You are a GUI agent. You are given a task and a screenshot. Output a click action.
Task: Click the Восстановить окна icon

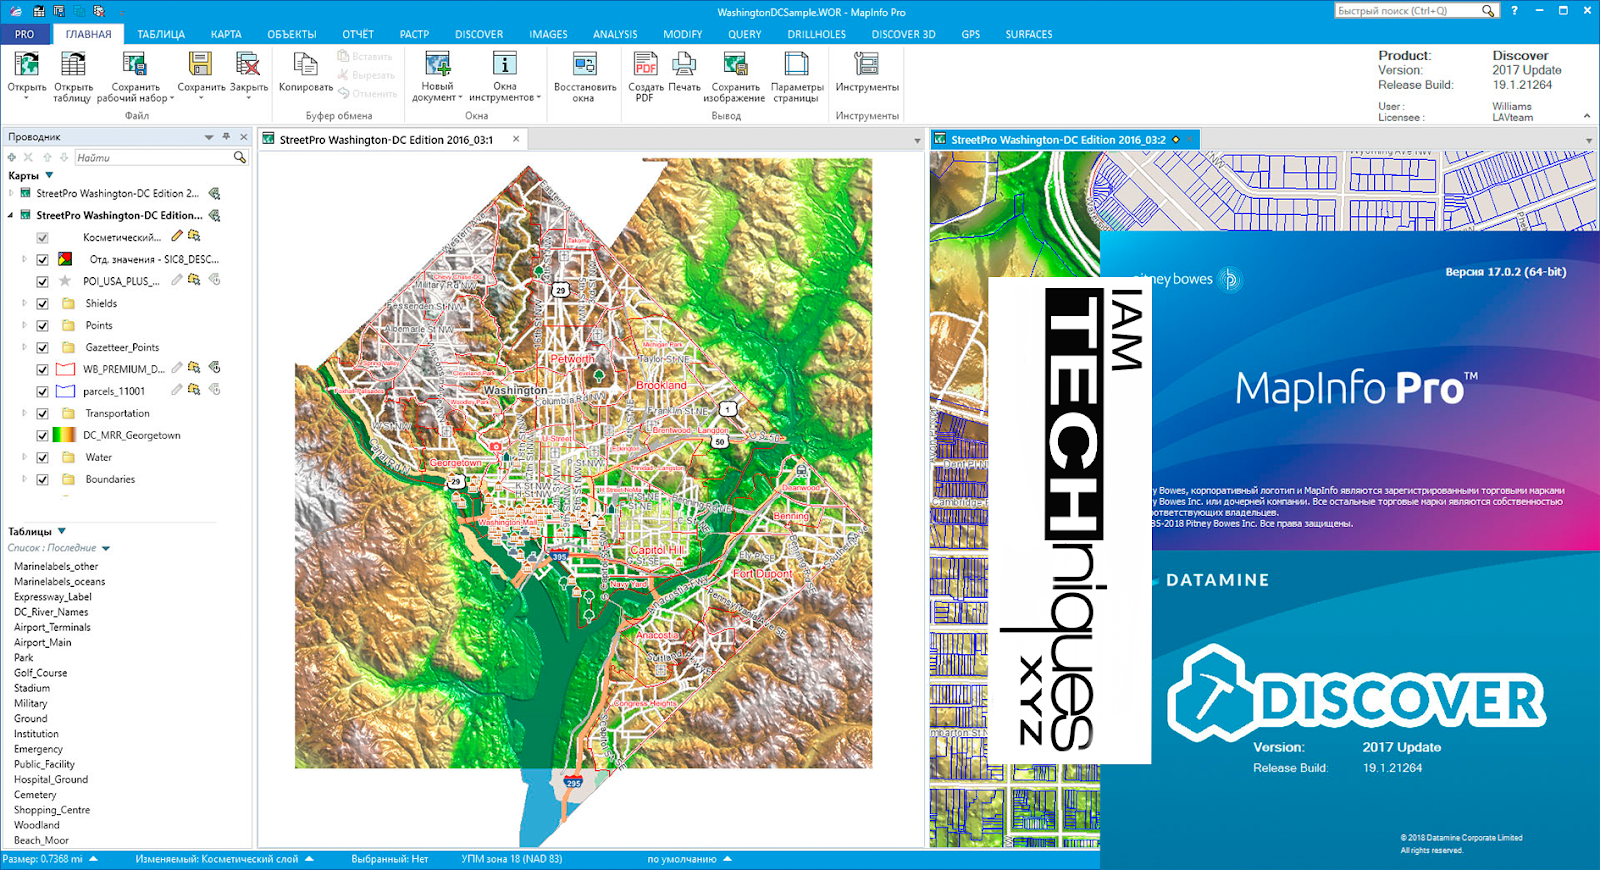(585, 64)
